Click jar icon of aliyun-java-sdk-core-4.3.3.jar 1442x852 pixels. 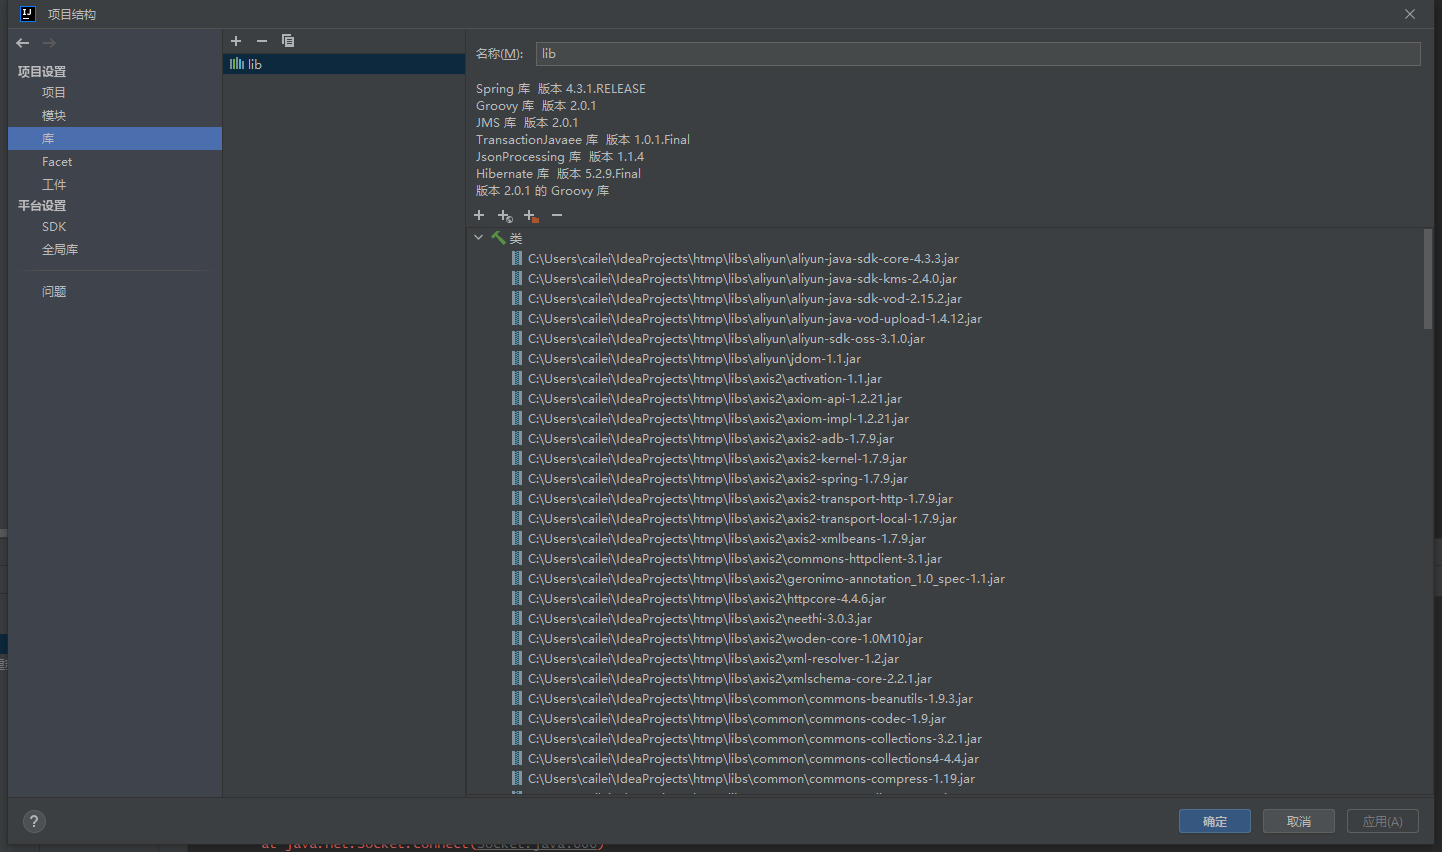tap(517, 258)
